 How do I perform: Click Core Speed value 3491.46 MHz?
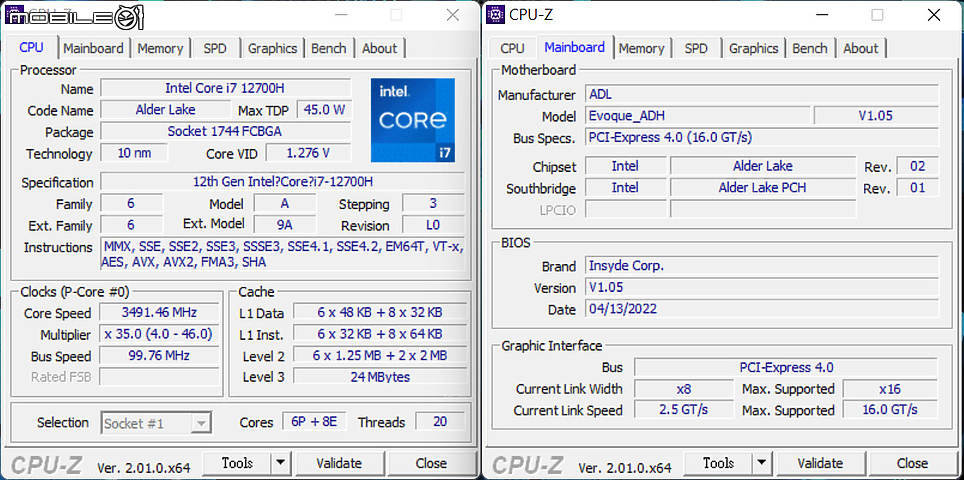[x=159, y=313]
